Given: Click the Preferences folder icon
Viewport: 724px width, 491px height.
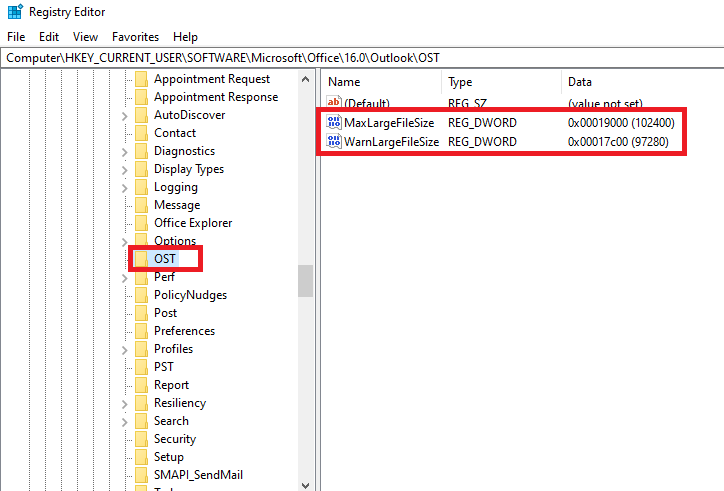Looking at the screenshot, I should (x=141, y=331).
